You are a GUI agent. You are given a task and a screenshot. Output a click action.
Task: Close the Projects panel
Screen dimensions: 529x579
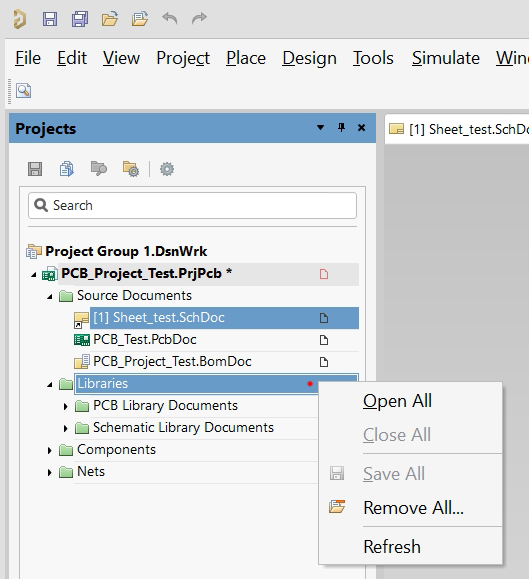pos(361,128)
